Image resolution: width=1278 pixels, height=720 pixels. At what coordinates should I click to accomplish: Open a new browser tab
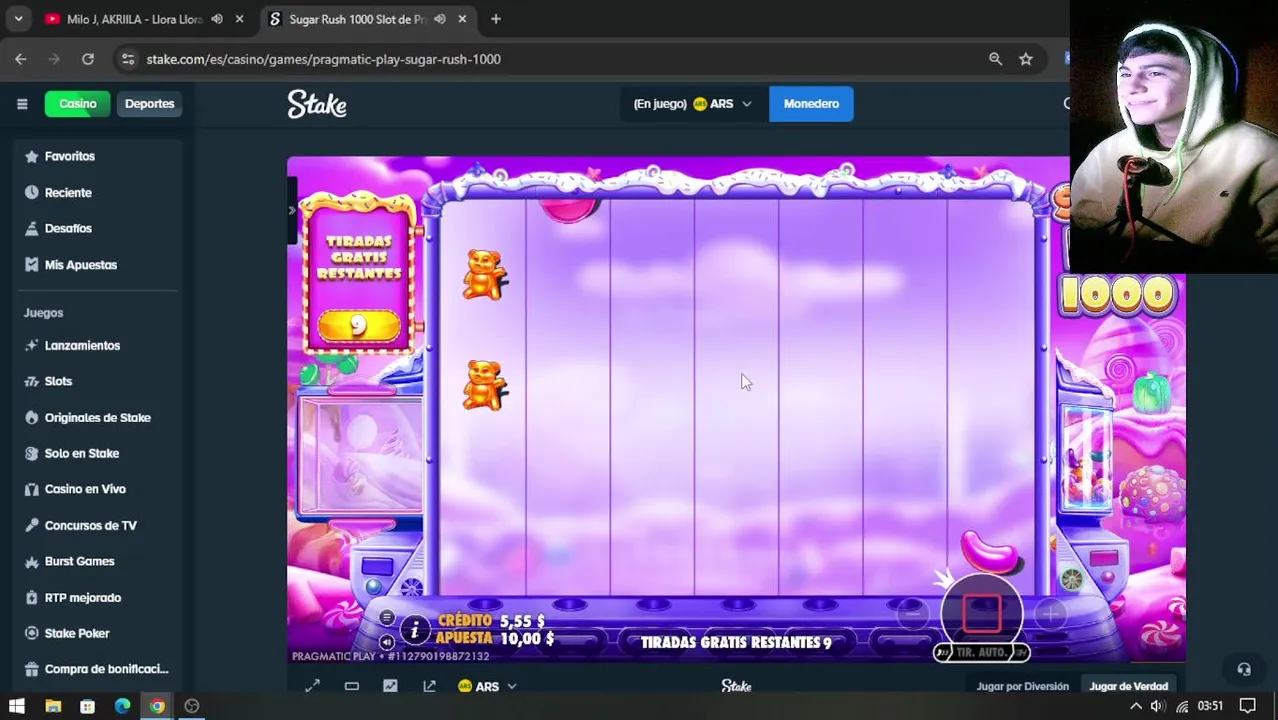(x=496, y=19)
